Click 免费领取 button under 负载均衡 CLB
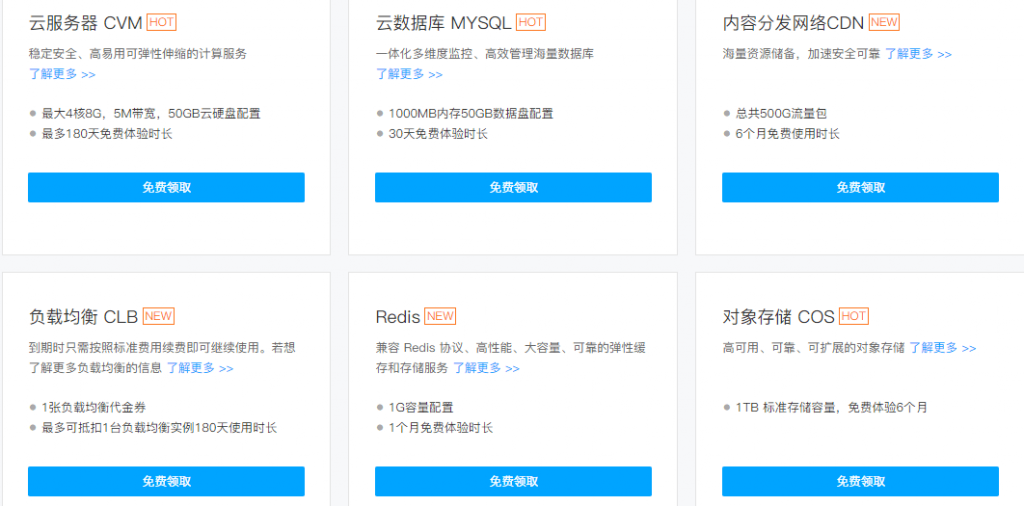 pos(166,481)
